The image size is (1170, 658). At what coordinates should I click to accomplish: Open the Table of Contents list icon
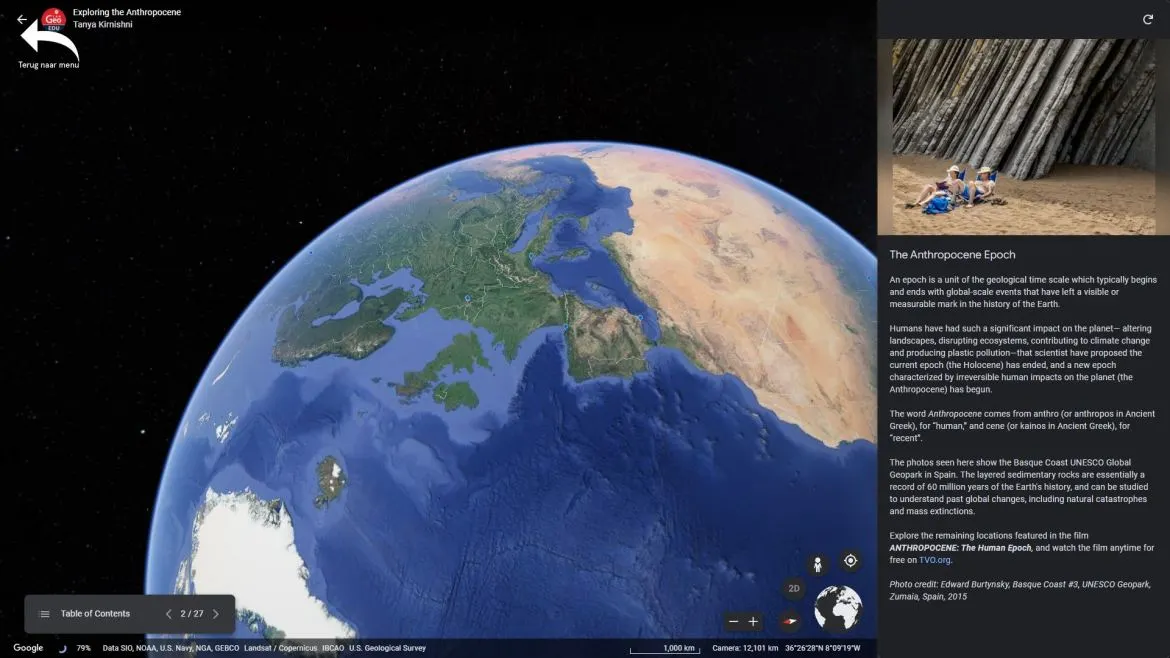coord(44,614)
